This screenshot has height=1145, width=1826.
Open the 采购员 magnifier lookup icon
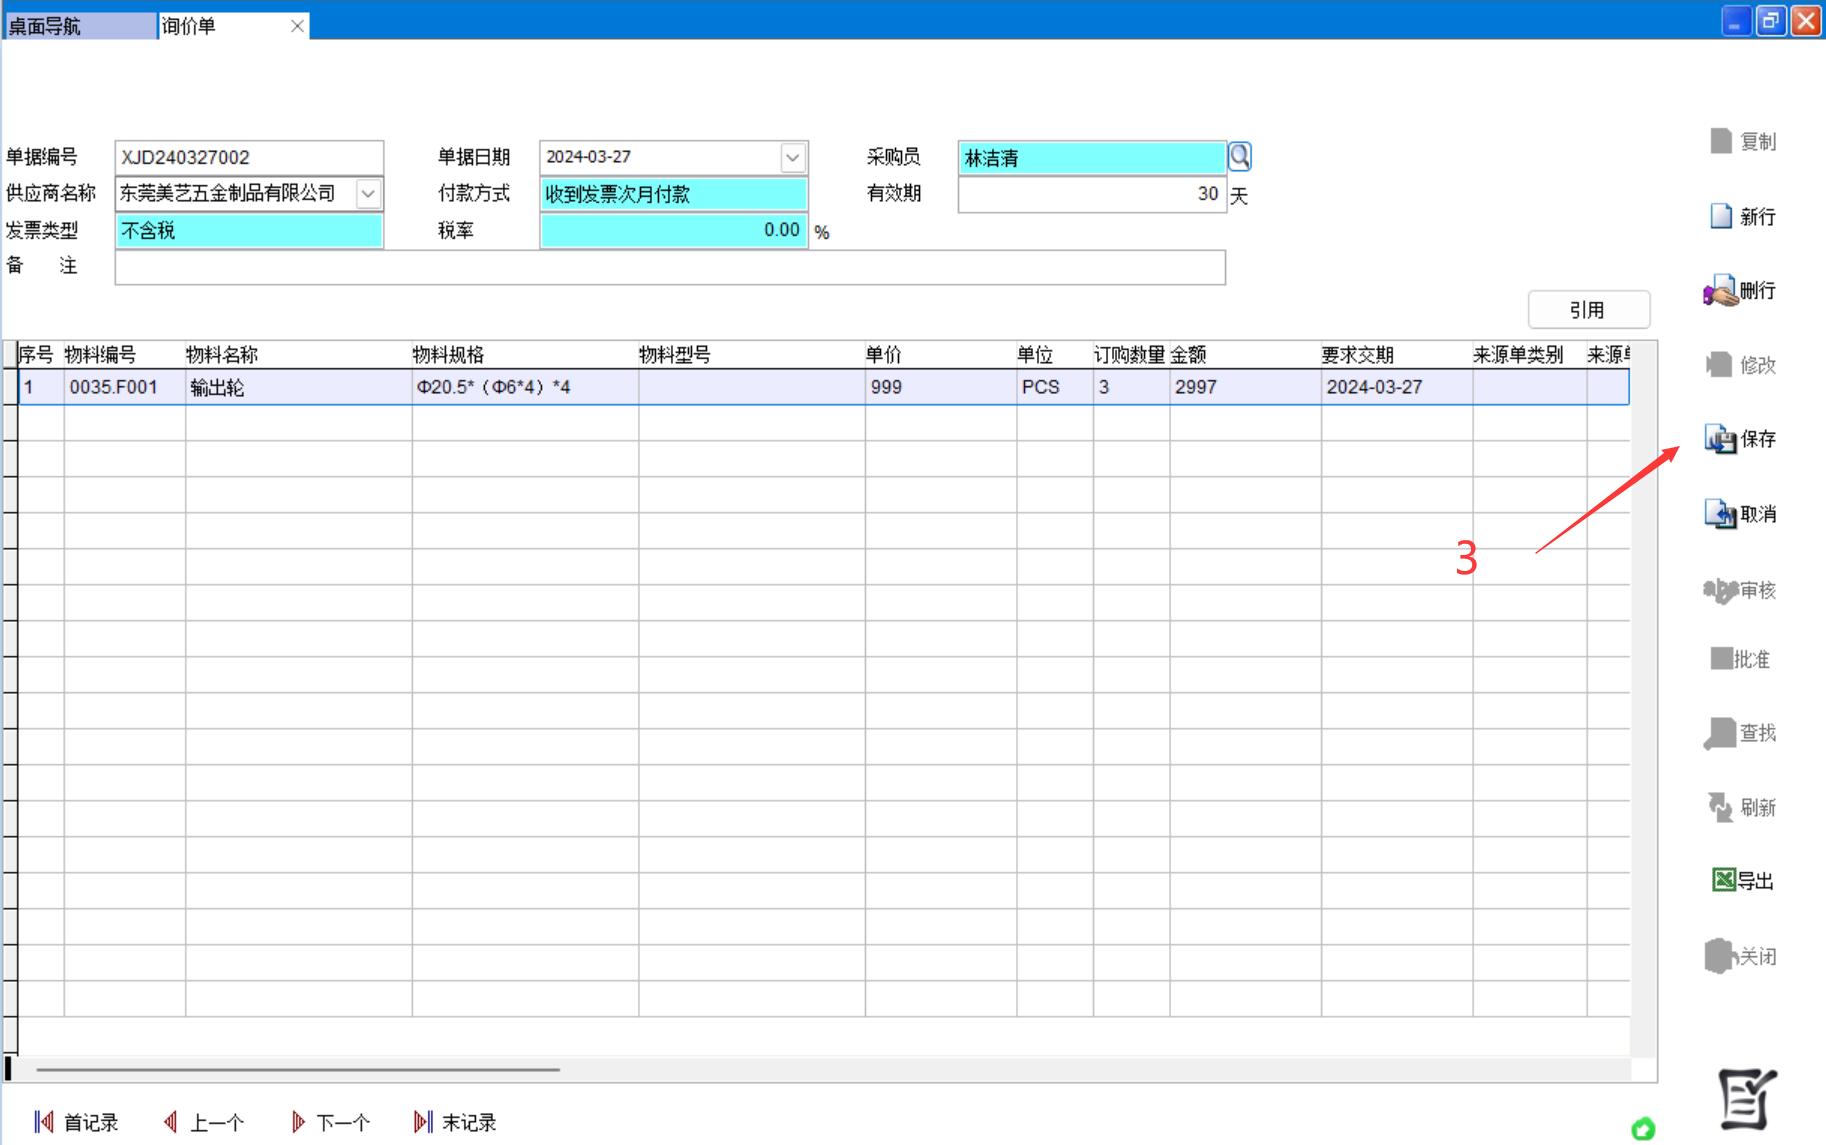(1239, 157)
